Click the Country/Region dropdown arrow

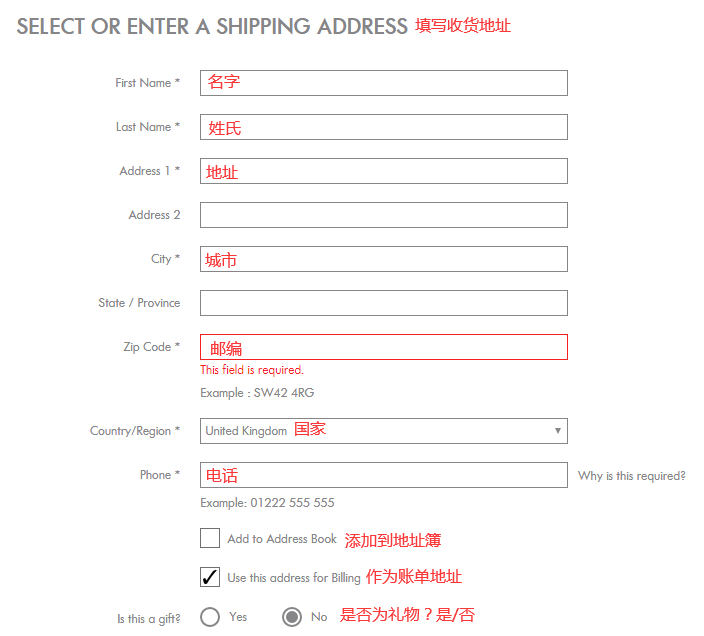(558, 431)
